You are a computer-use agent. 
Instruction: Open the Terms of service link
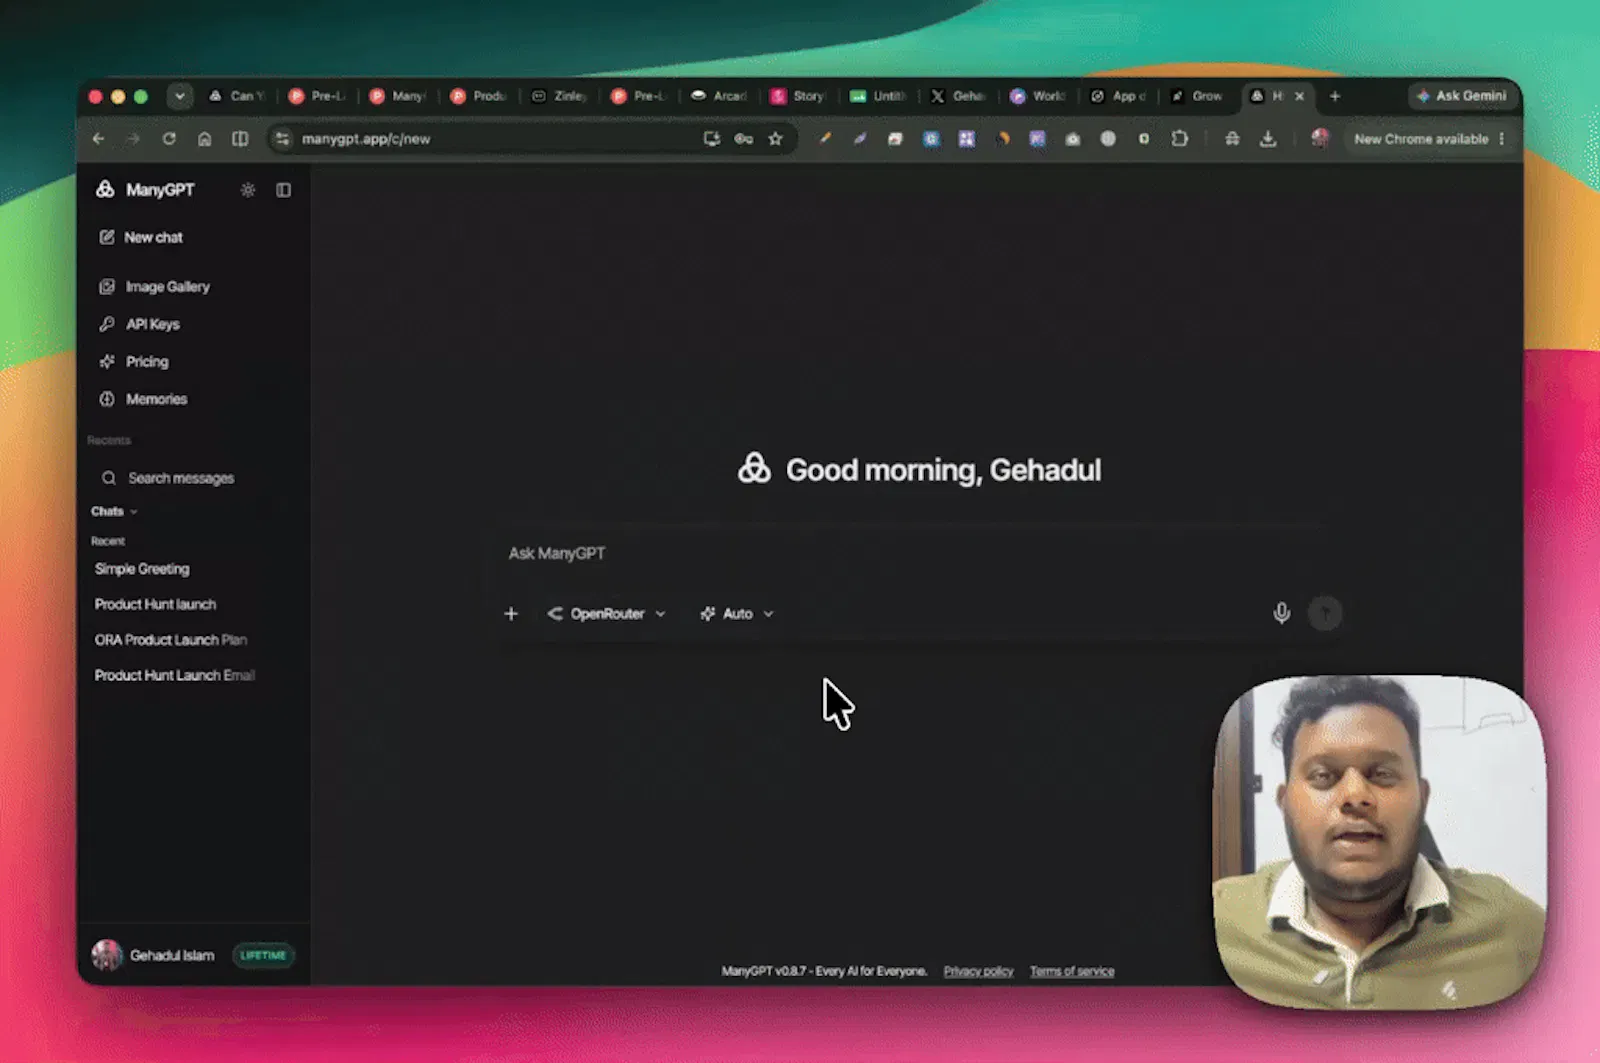pos(1072,971)
